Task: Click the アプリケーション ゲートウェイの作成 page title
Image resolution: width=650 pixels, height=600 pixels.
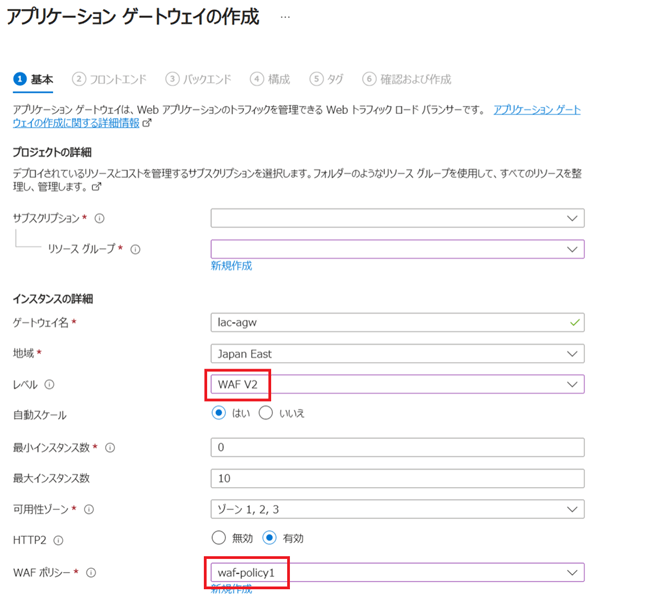Action: pyautogui.click(x=133, y=17)
